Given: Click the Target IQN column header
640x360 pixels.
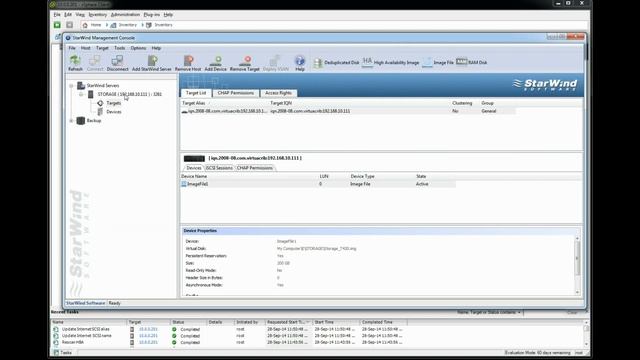Looking at the screenshot, I should [359, 103].
